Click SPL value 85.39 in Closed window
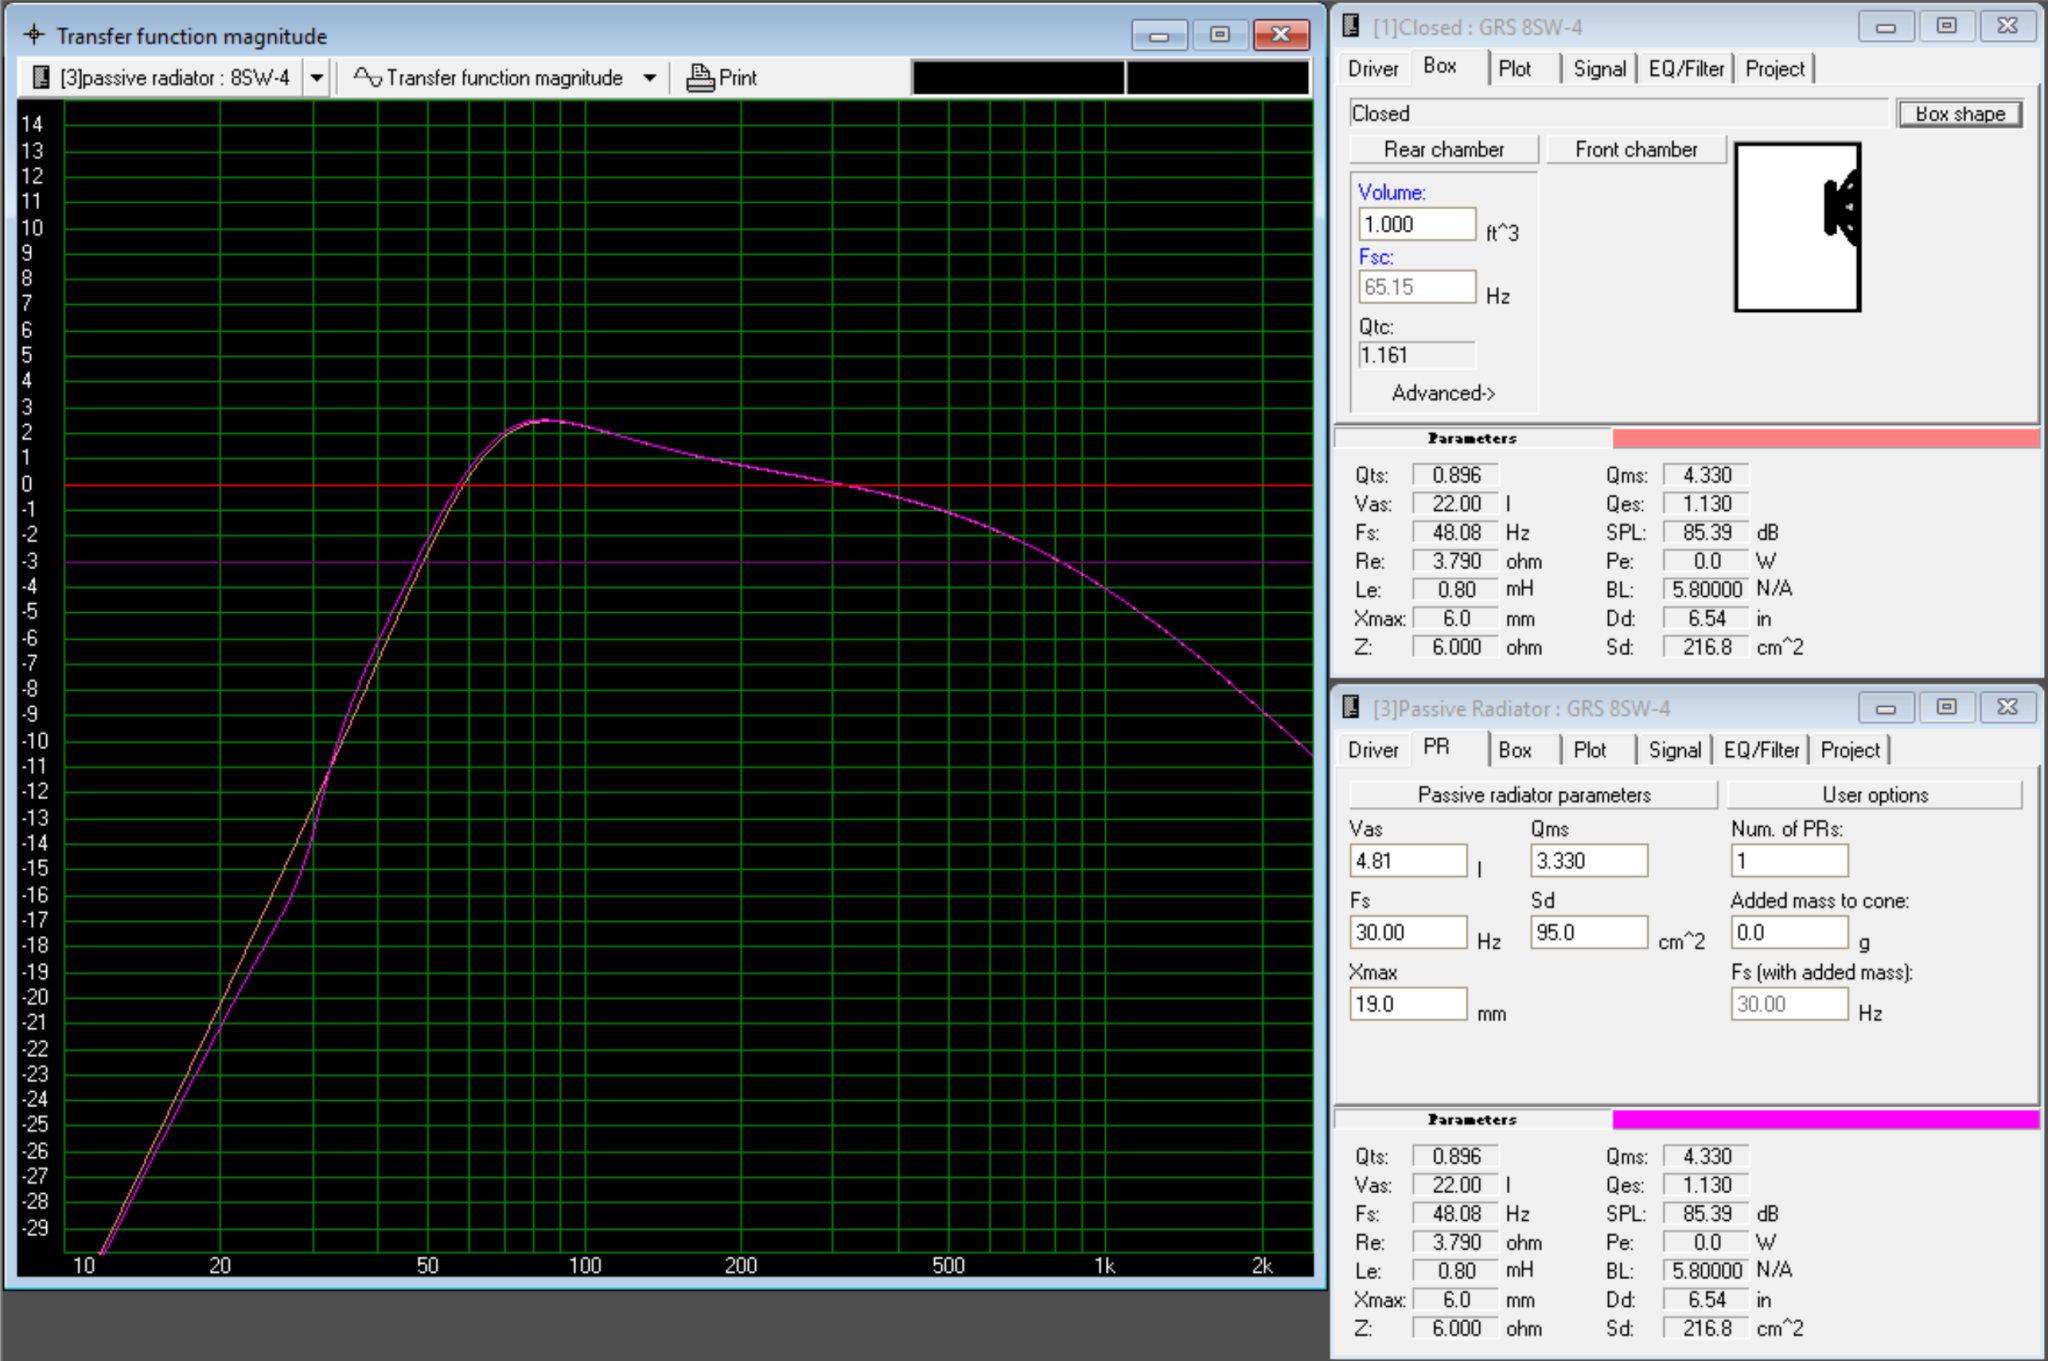The width and height of the screenshot is (2048, 1361). (x=1706, y=533)
